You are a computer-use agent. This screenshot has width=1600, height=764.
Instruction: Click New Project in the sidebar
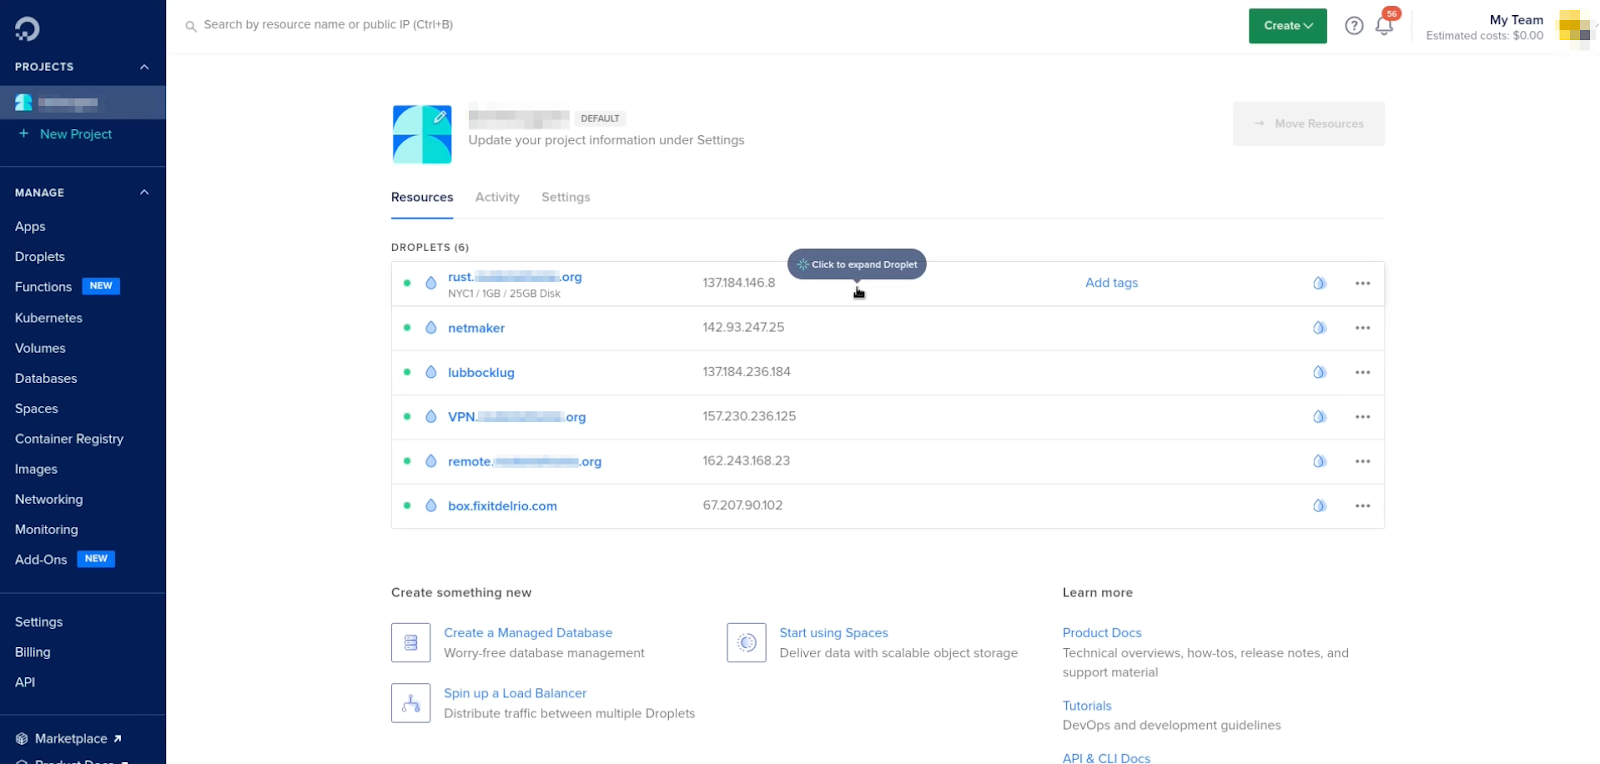(x=76, y=134)
